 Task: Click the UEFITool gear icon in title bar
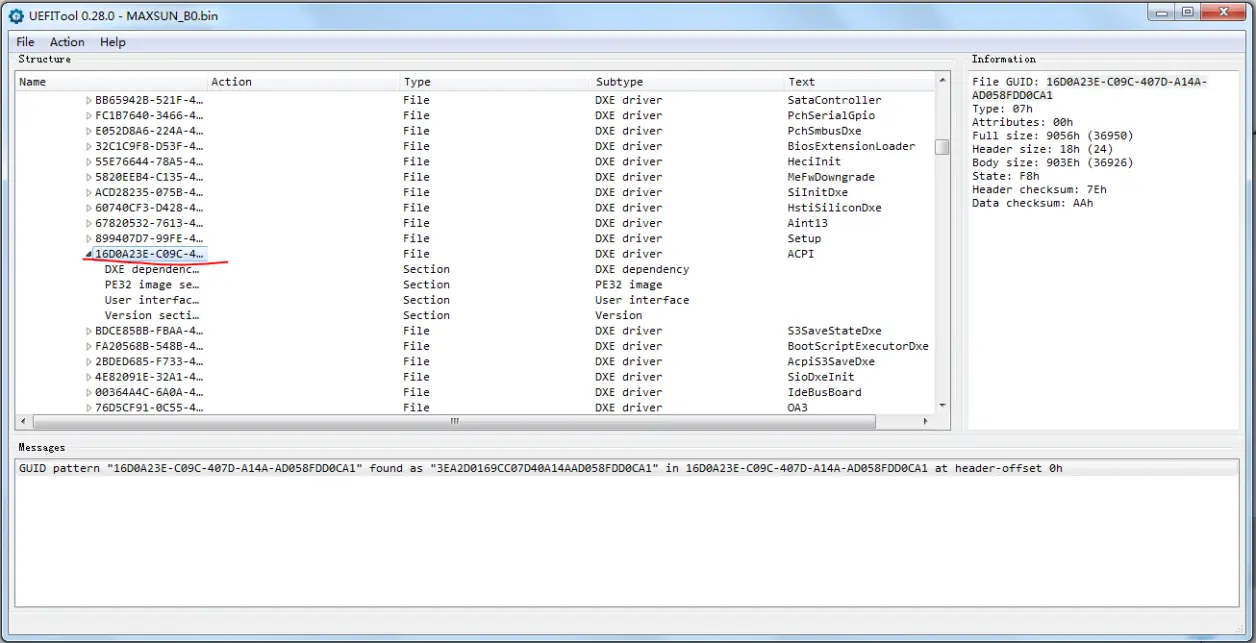point(16,12)
